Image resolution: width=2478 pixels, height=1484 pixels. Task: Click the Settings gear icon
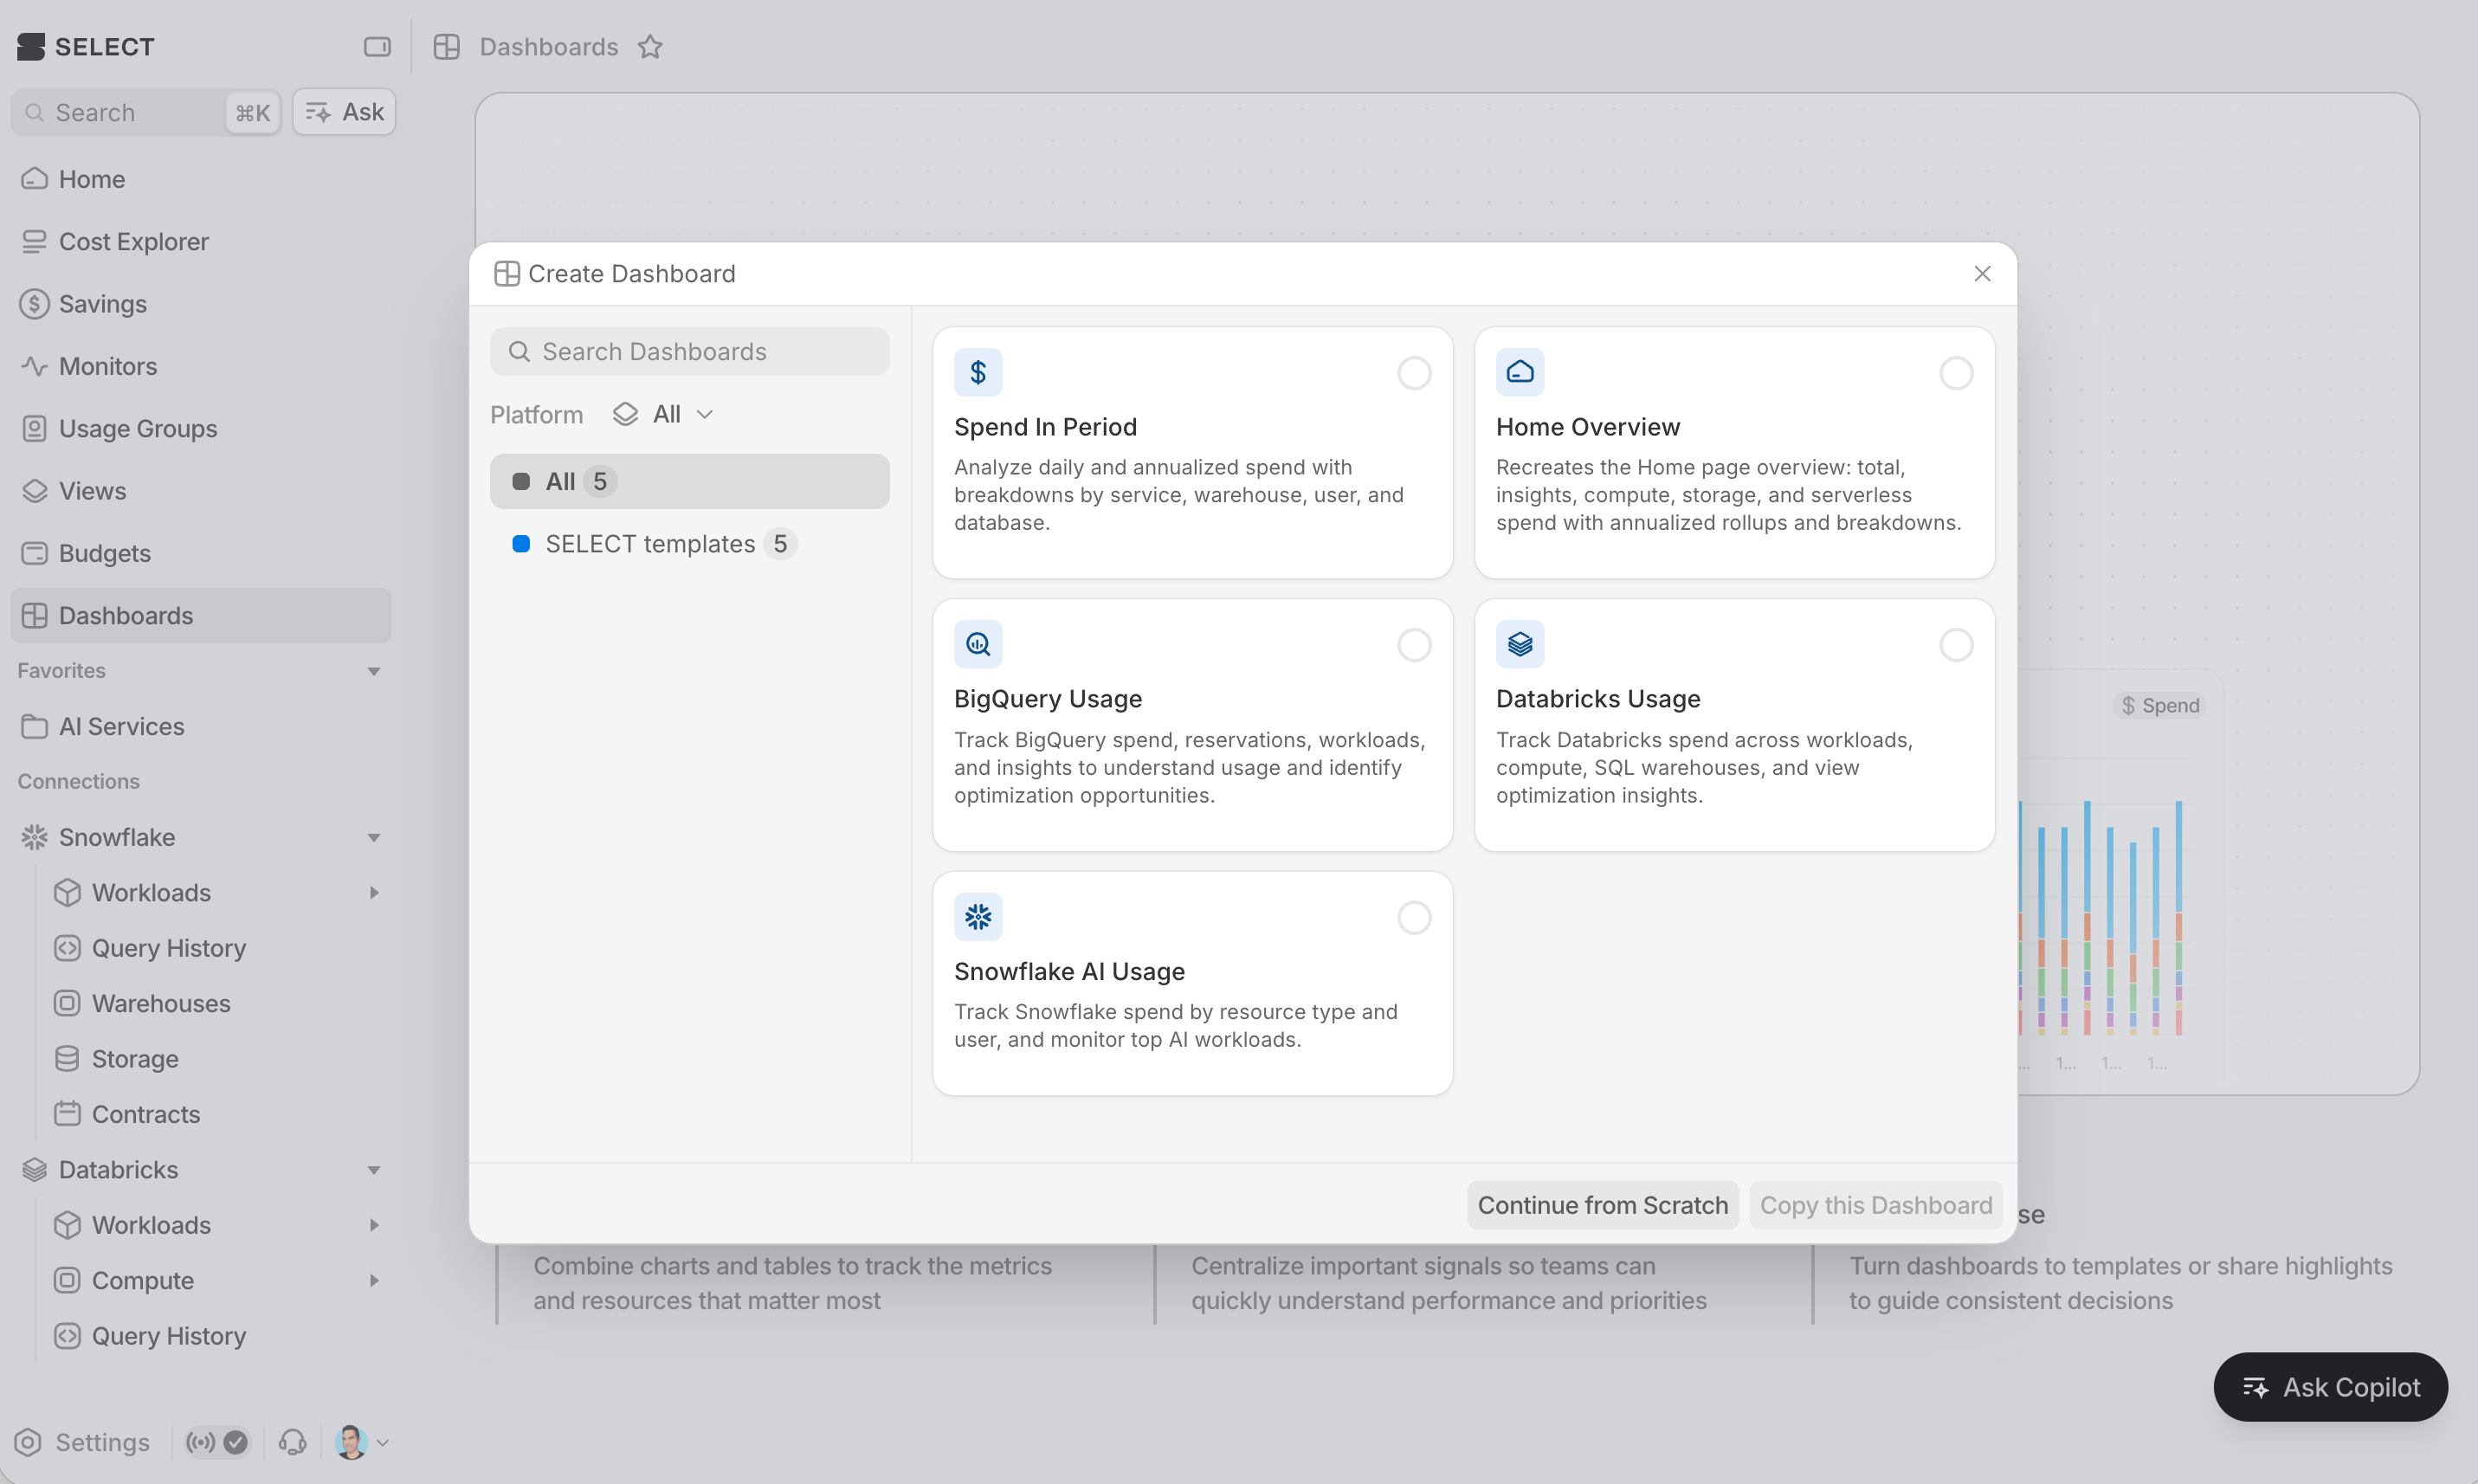click(28, 1442)
